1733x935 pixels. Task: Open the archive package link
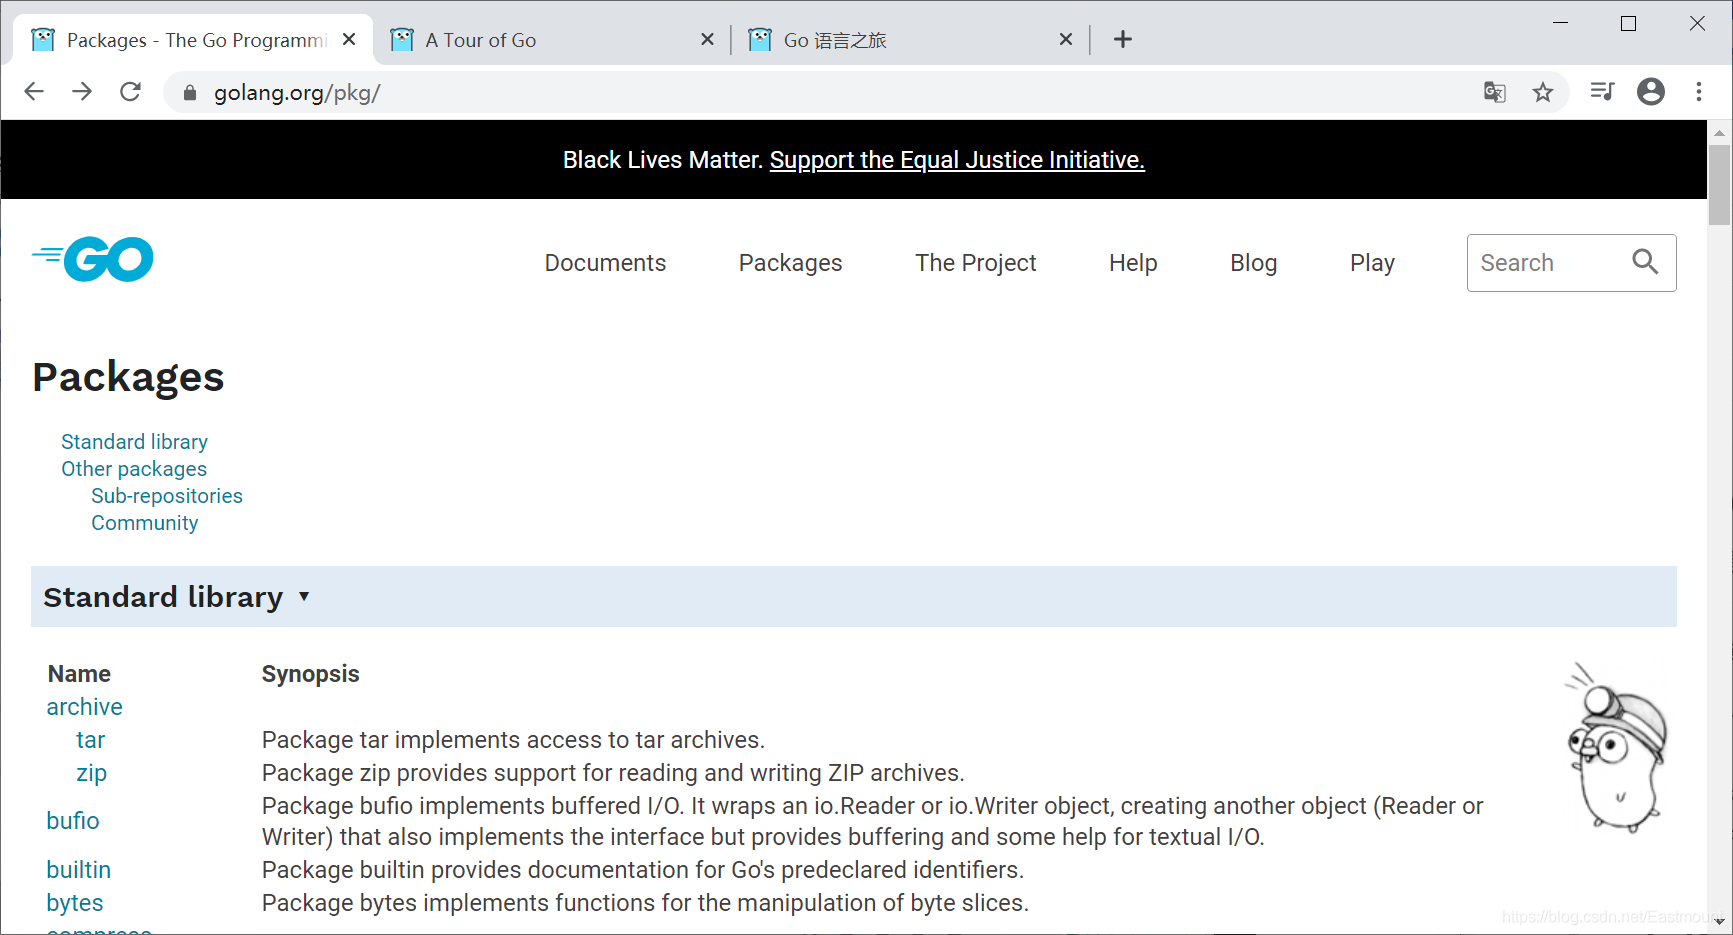84,707
